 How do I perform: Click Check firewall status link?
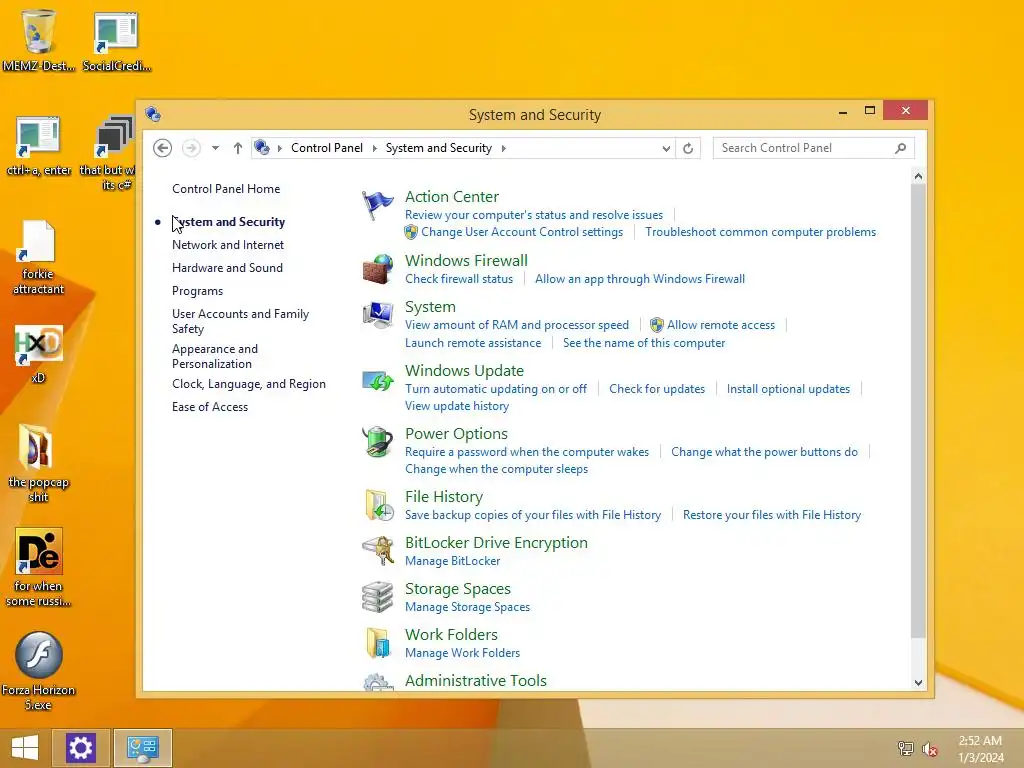pyautogui.click(x=459, y=279)
